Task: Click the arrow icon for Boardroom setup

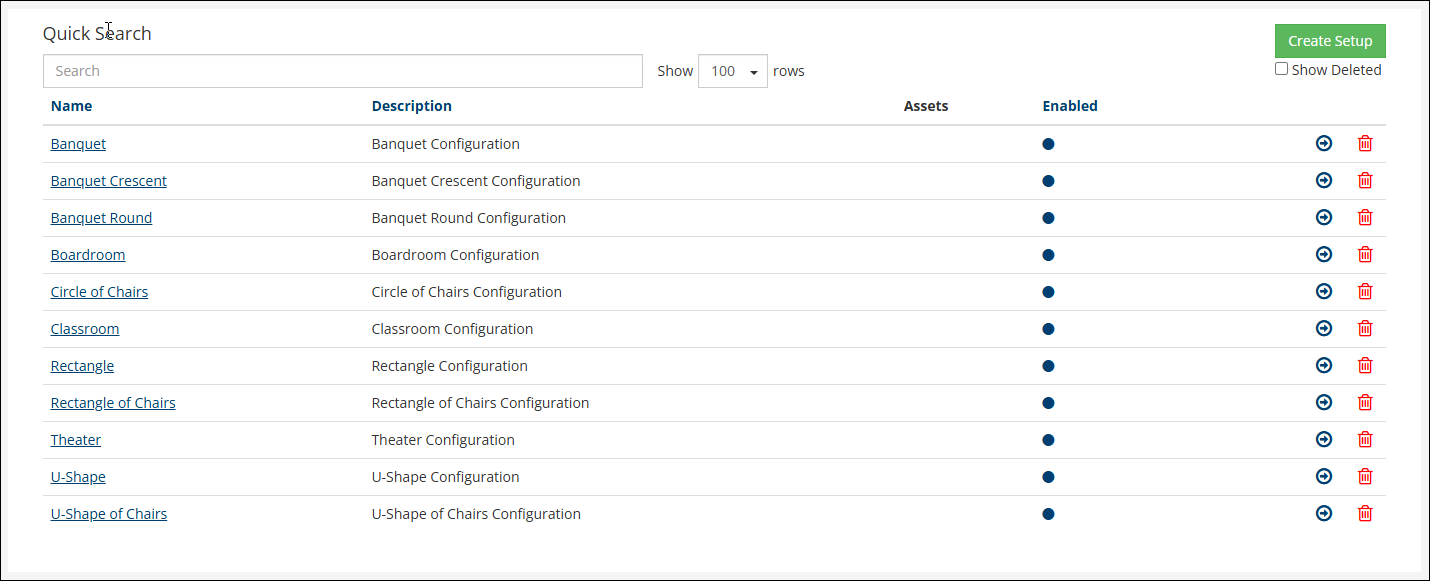Action: (x=1324, y=255)
